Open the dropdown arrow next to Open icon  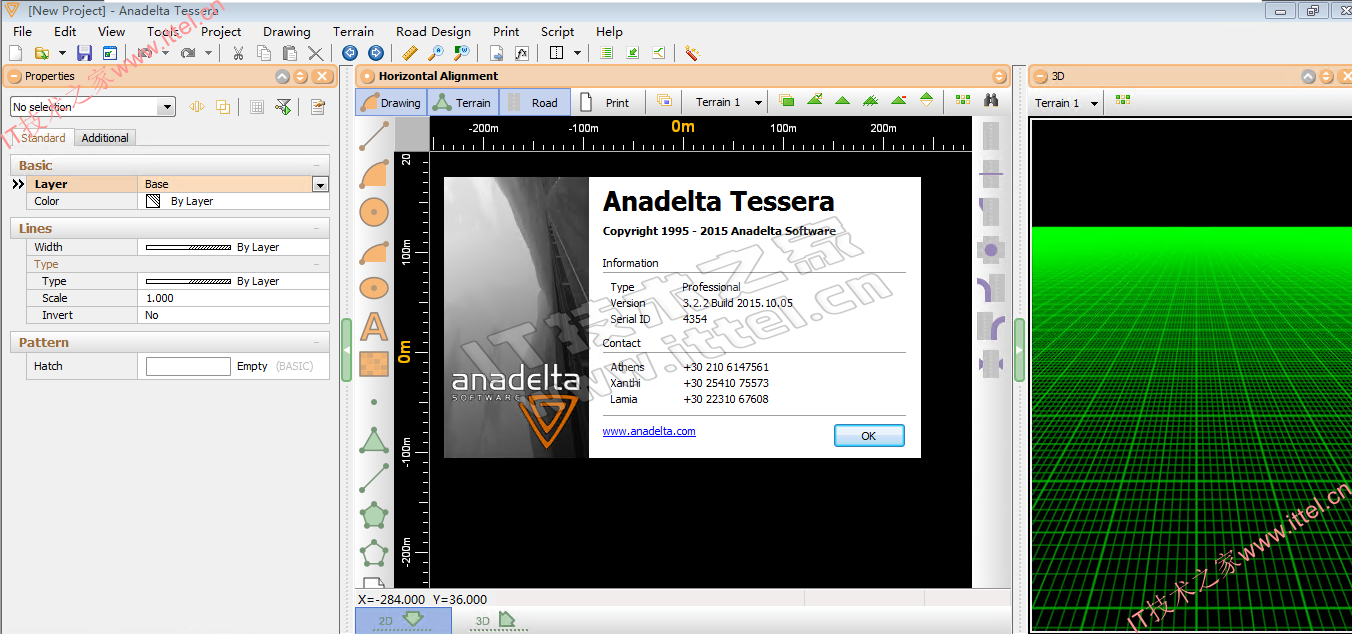62,53
